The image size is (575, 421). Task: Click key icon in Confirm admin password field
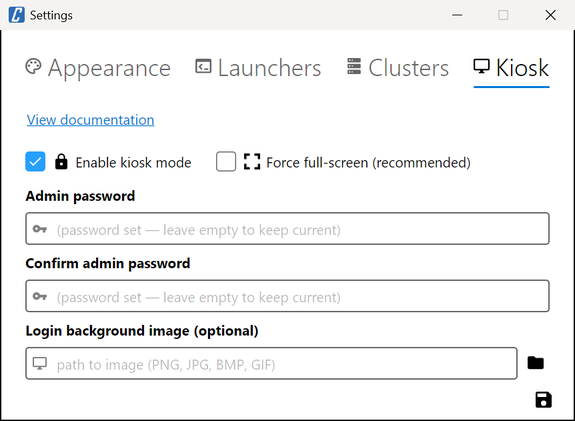coord(40,296)
